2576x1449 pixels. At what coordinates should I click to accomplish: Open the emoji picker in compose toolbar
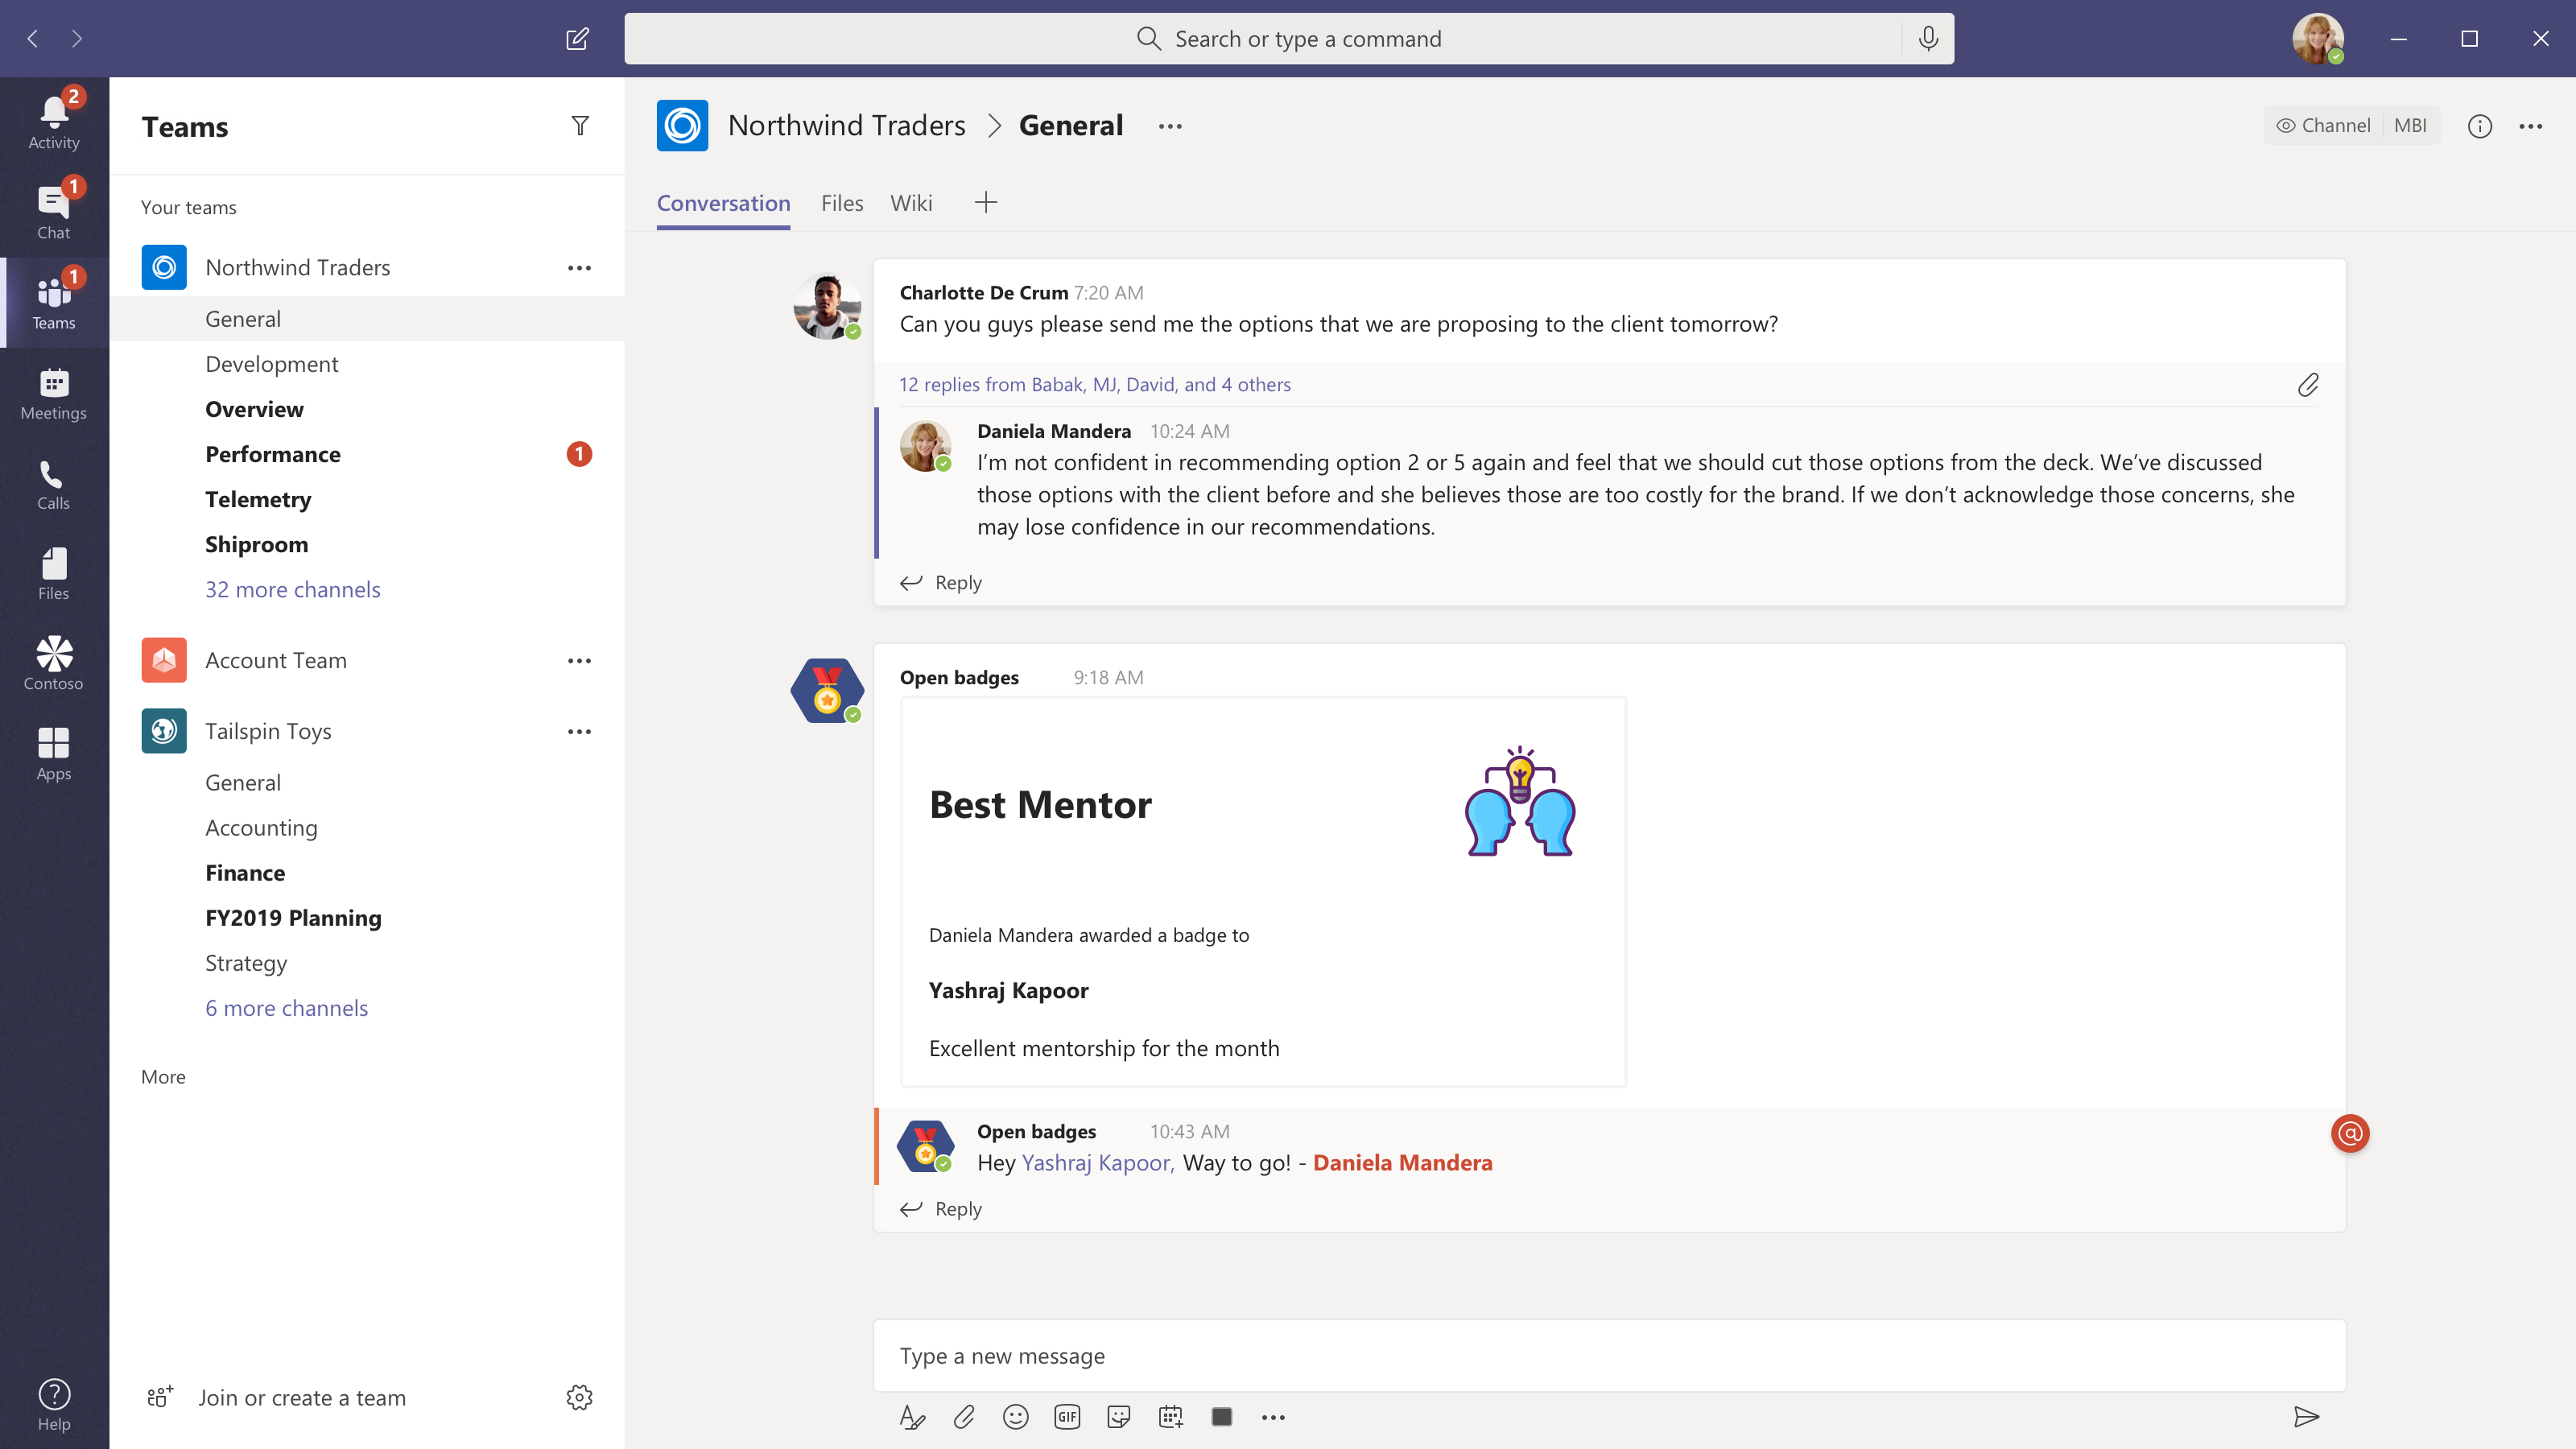1015,1417
